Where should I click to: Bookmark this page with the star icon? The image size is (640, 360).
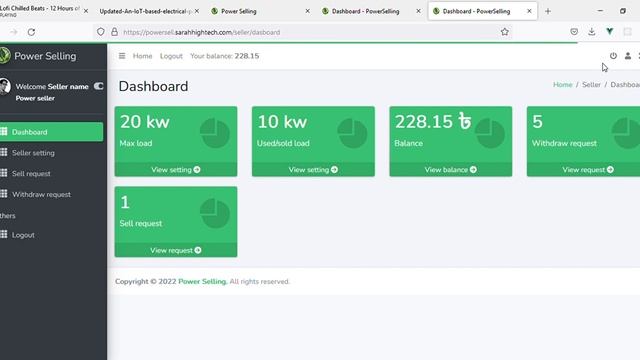click(504, 32)
